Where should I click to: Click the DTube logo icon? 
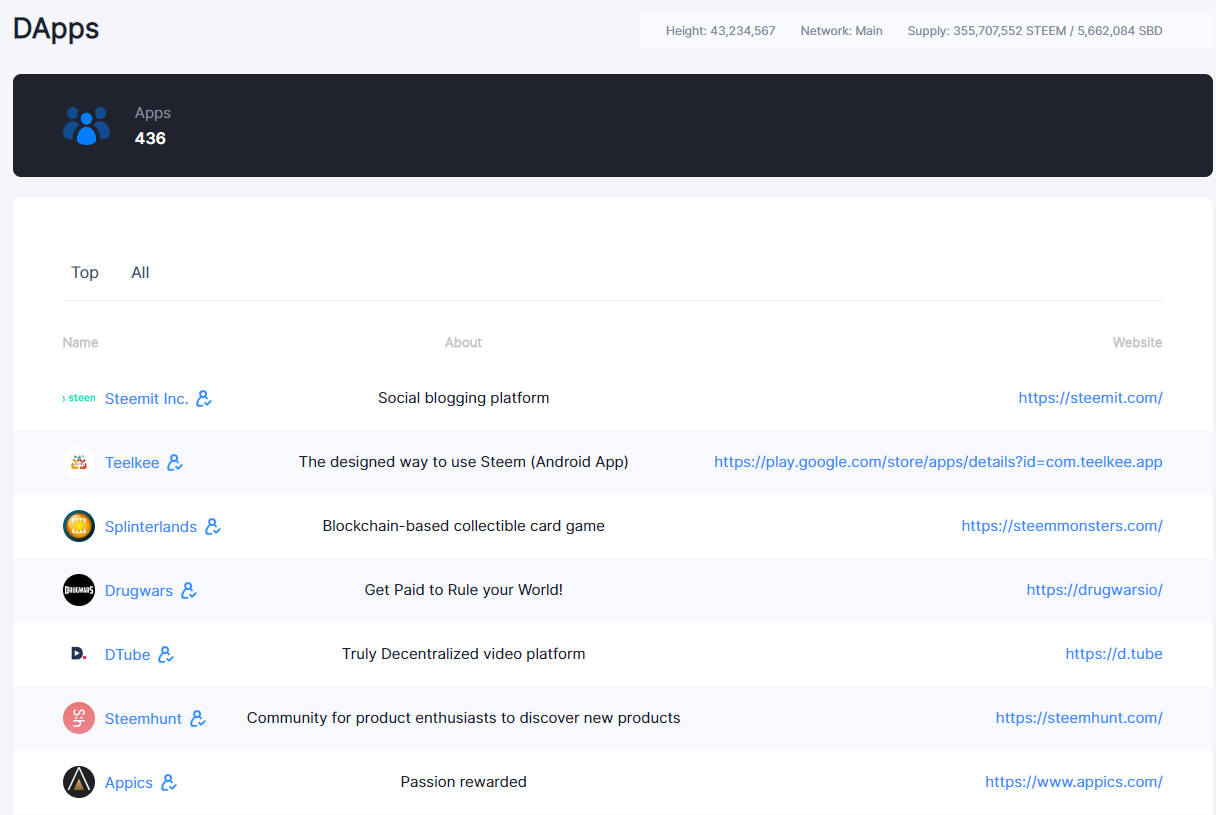pos(79,654)
